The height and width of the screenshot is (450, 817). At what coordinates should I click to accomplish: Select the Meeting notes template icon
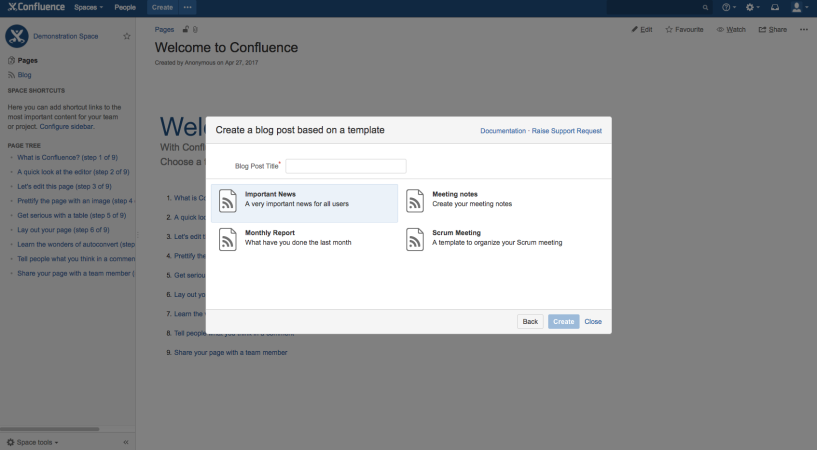415,201
